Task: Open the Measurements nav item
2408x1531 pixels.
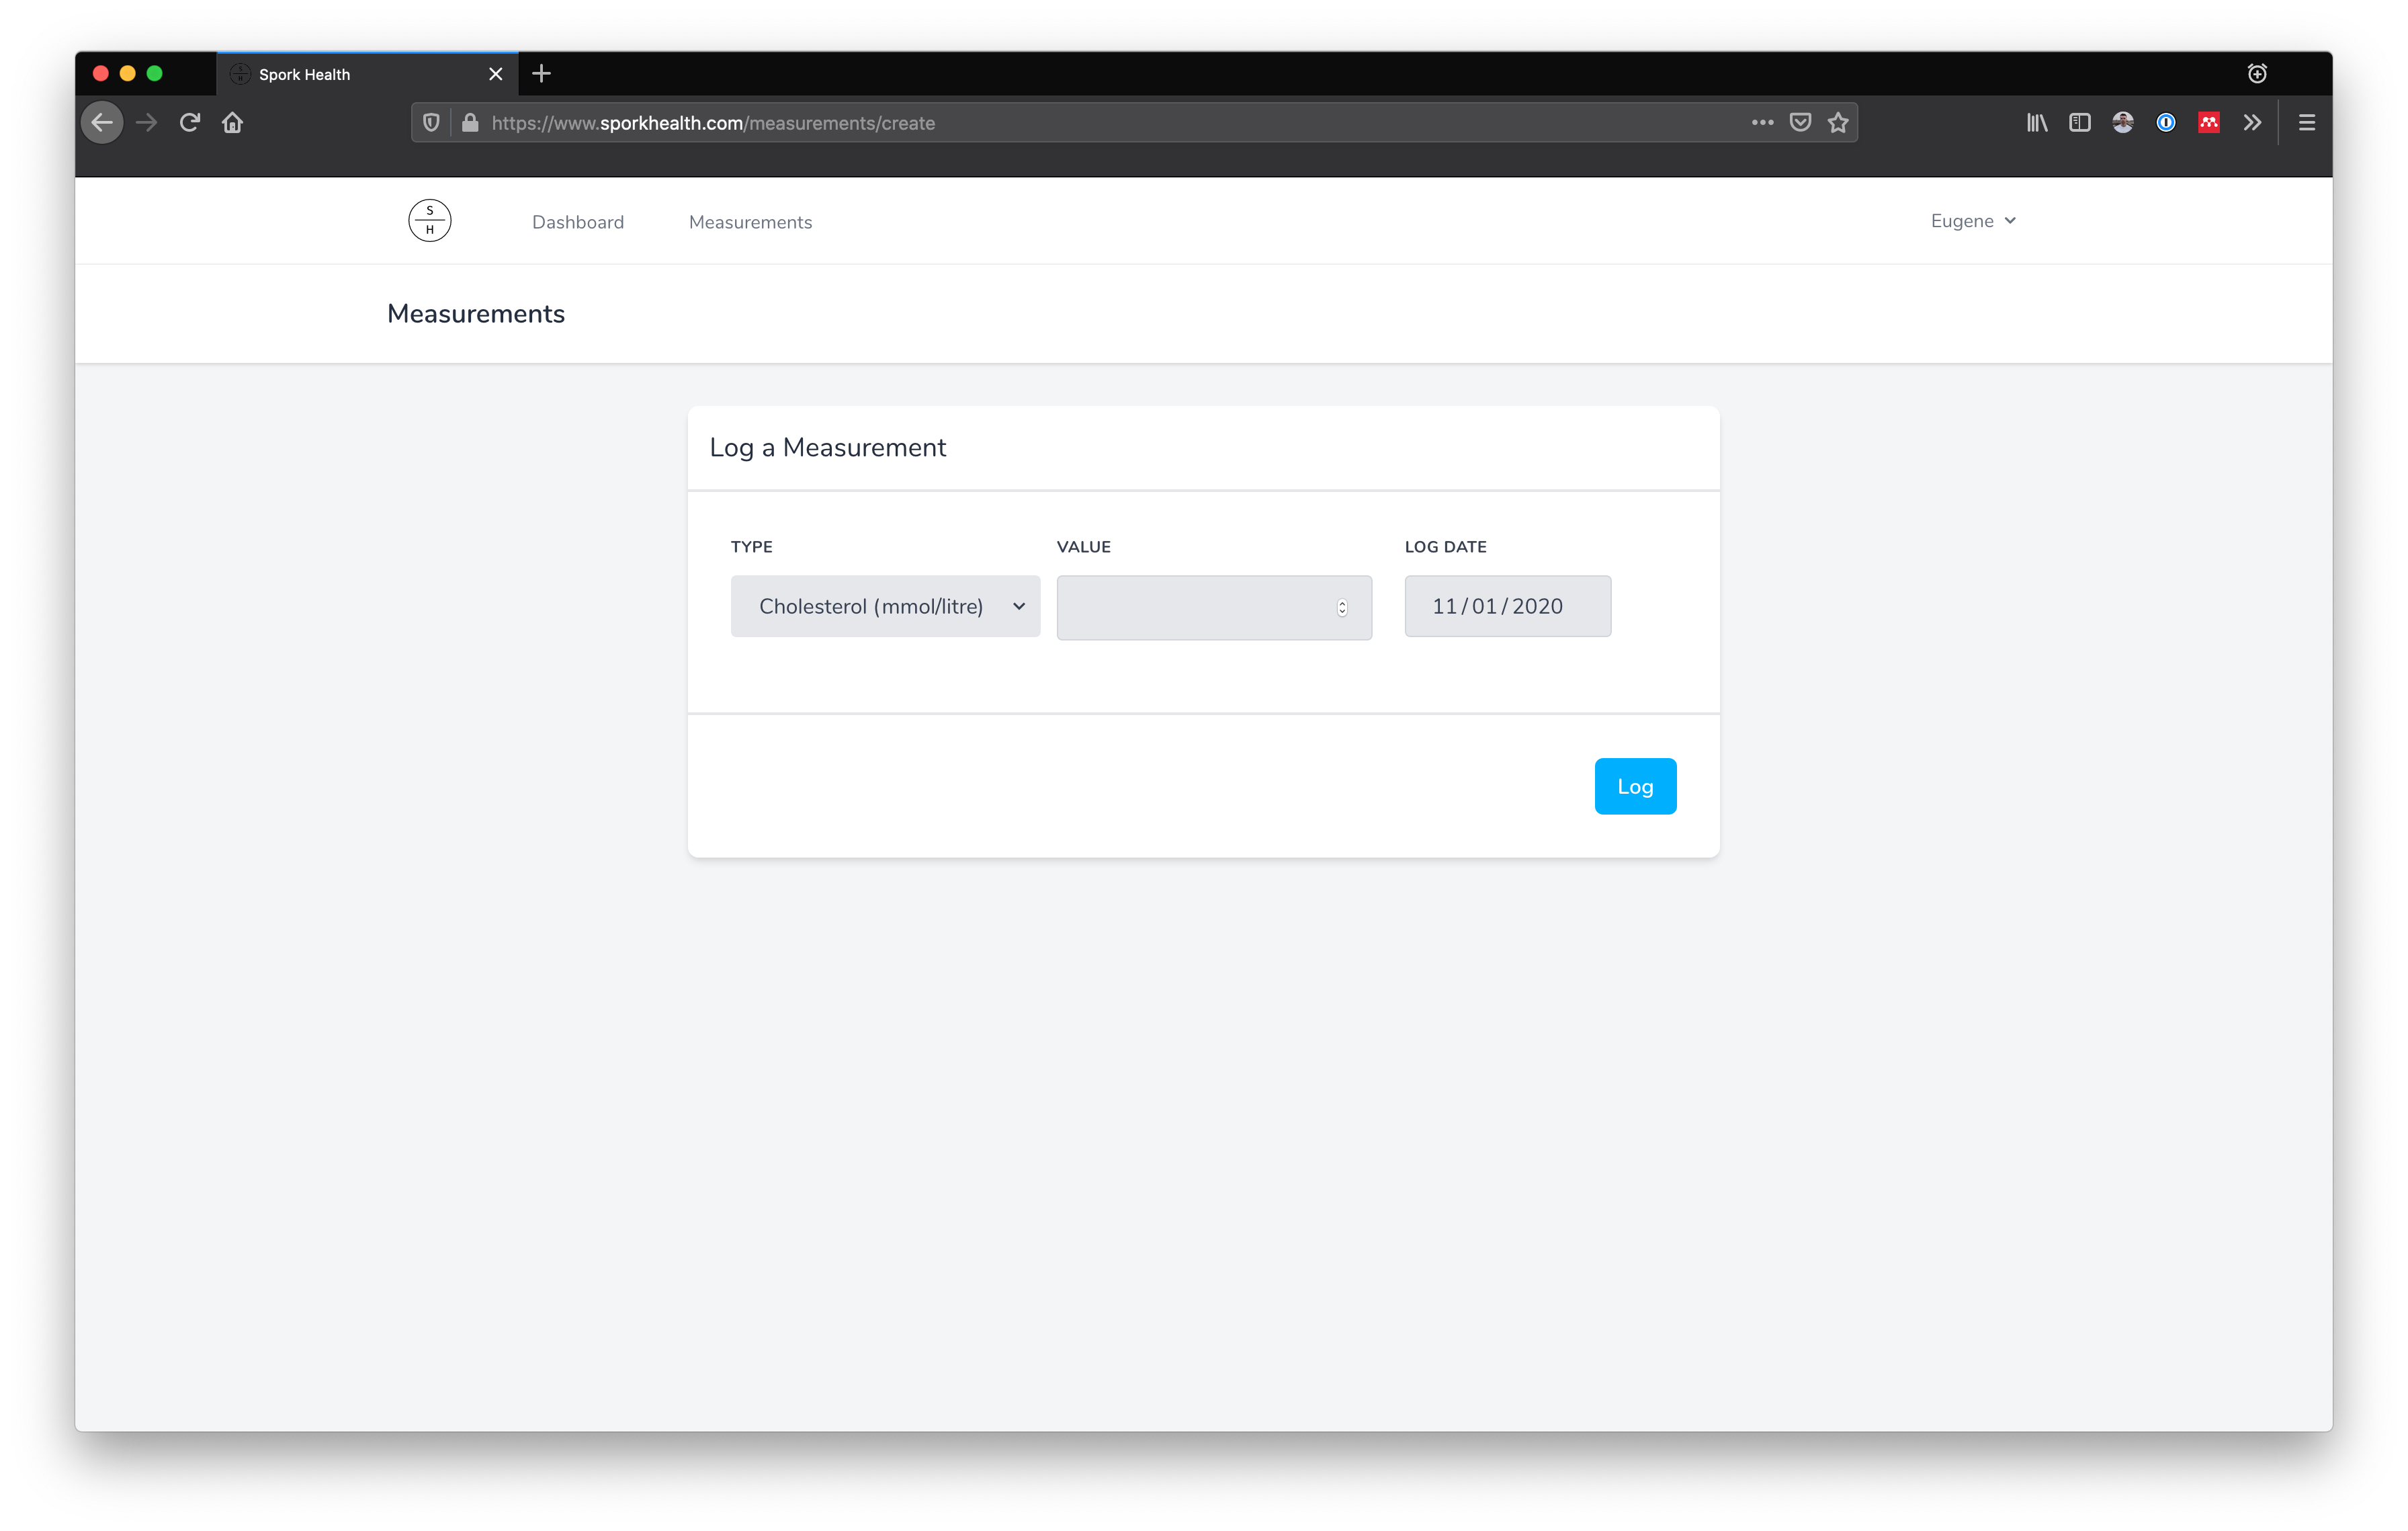Action: coord(750,222)
